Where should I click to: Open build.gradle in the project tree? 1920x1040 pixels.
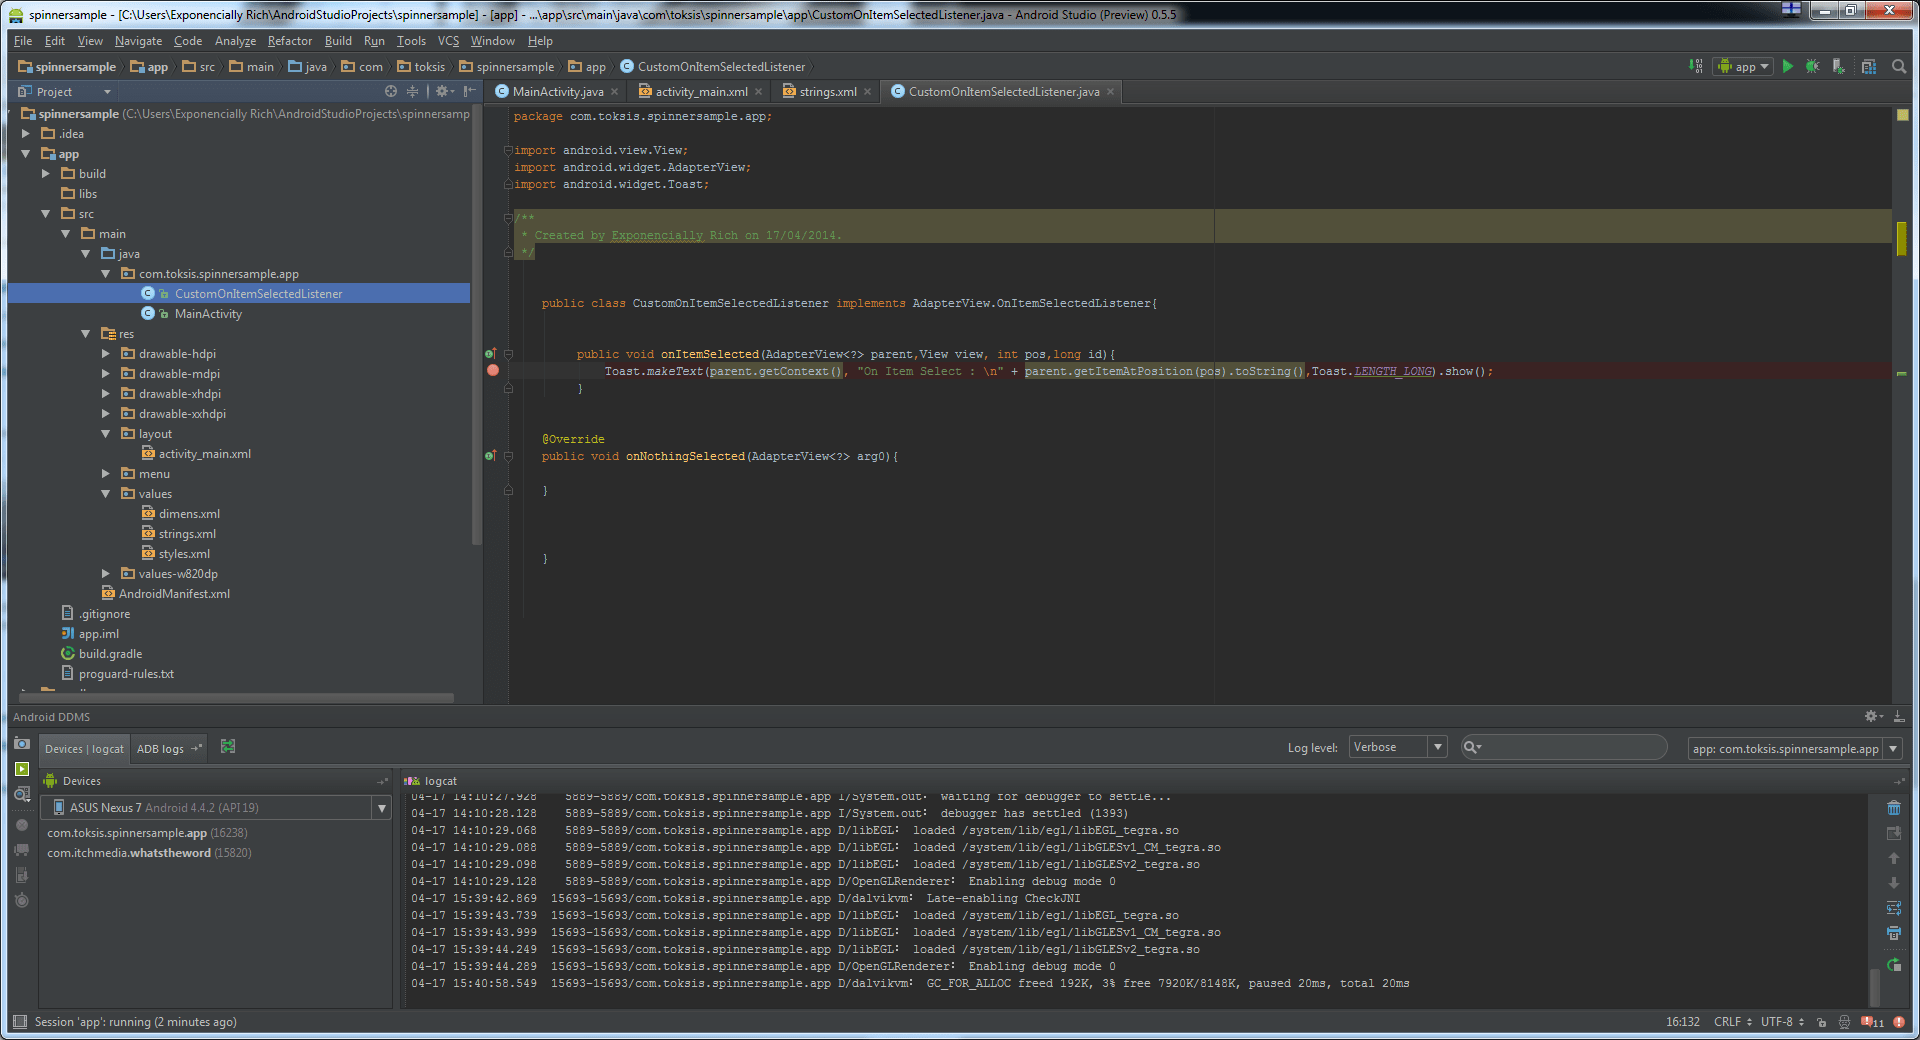[110, 654]
